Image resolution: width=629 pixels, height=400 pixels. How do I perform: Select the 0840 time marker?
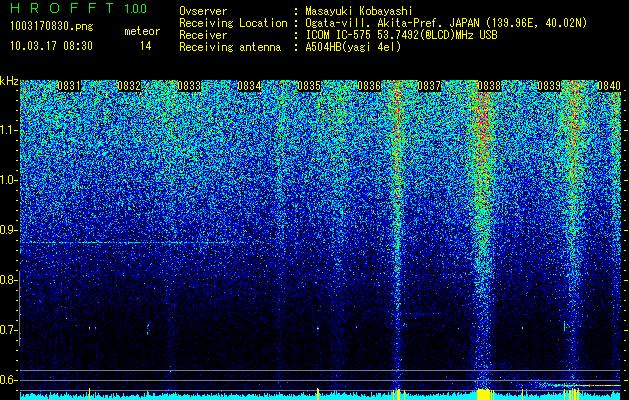[609, 86]
